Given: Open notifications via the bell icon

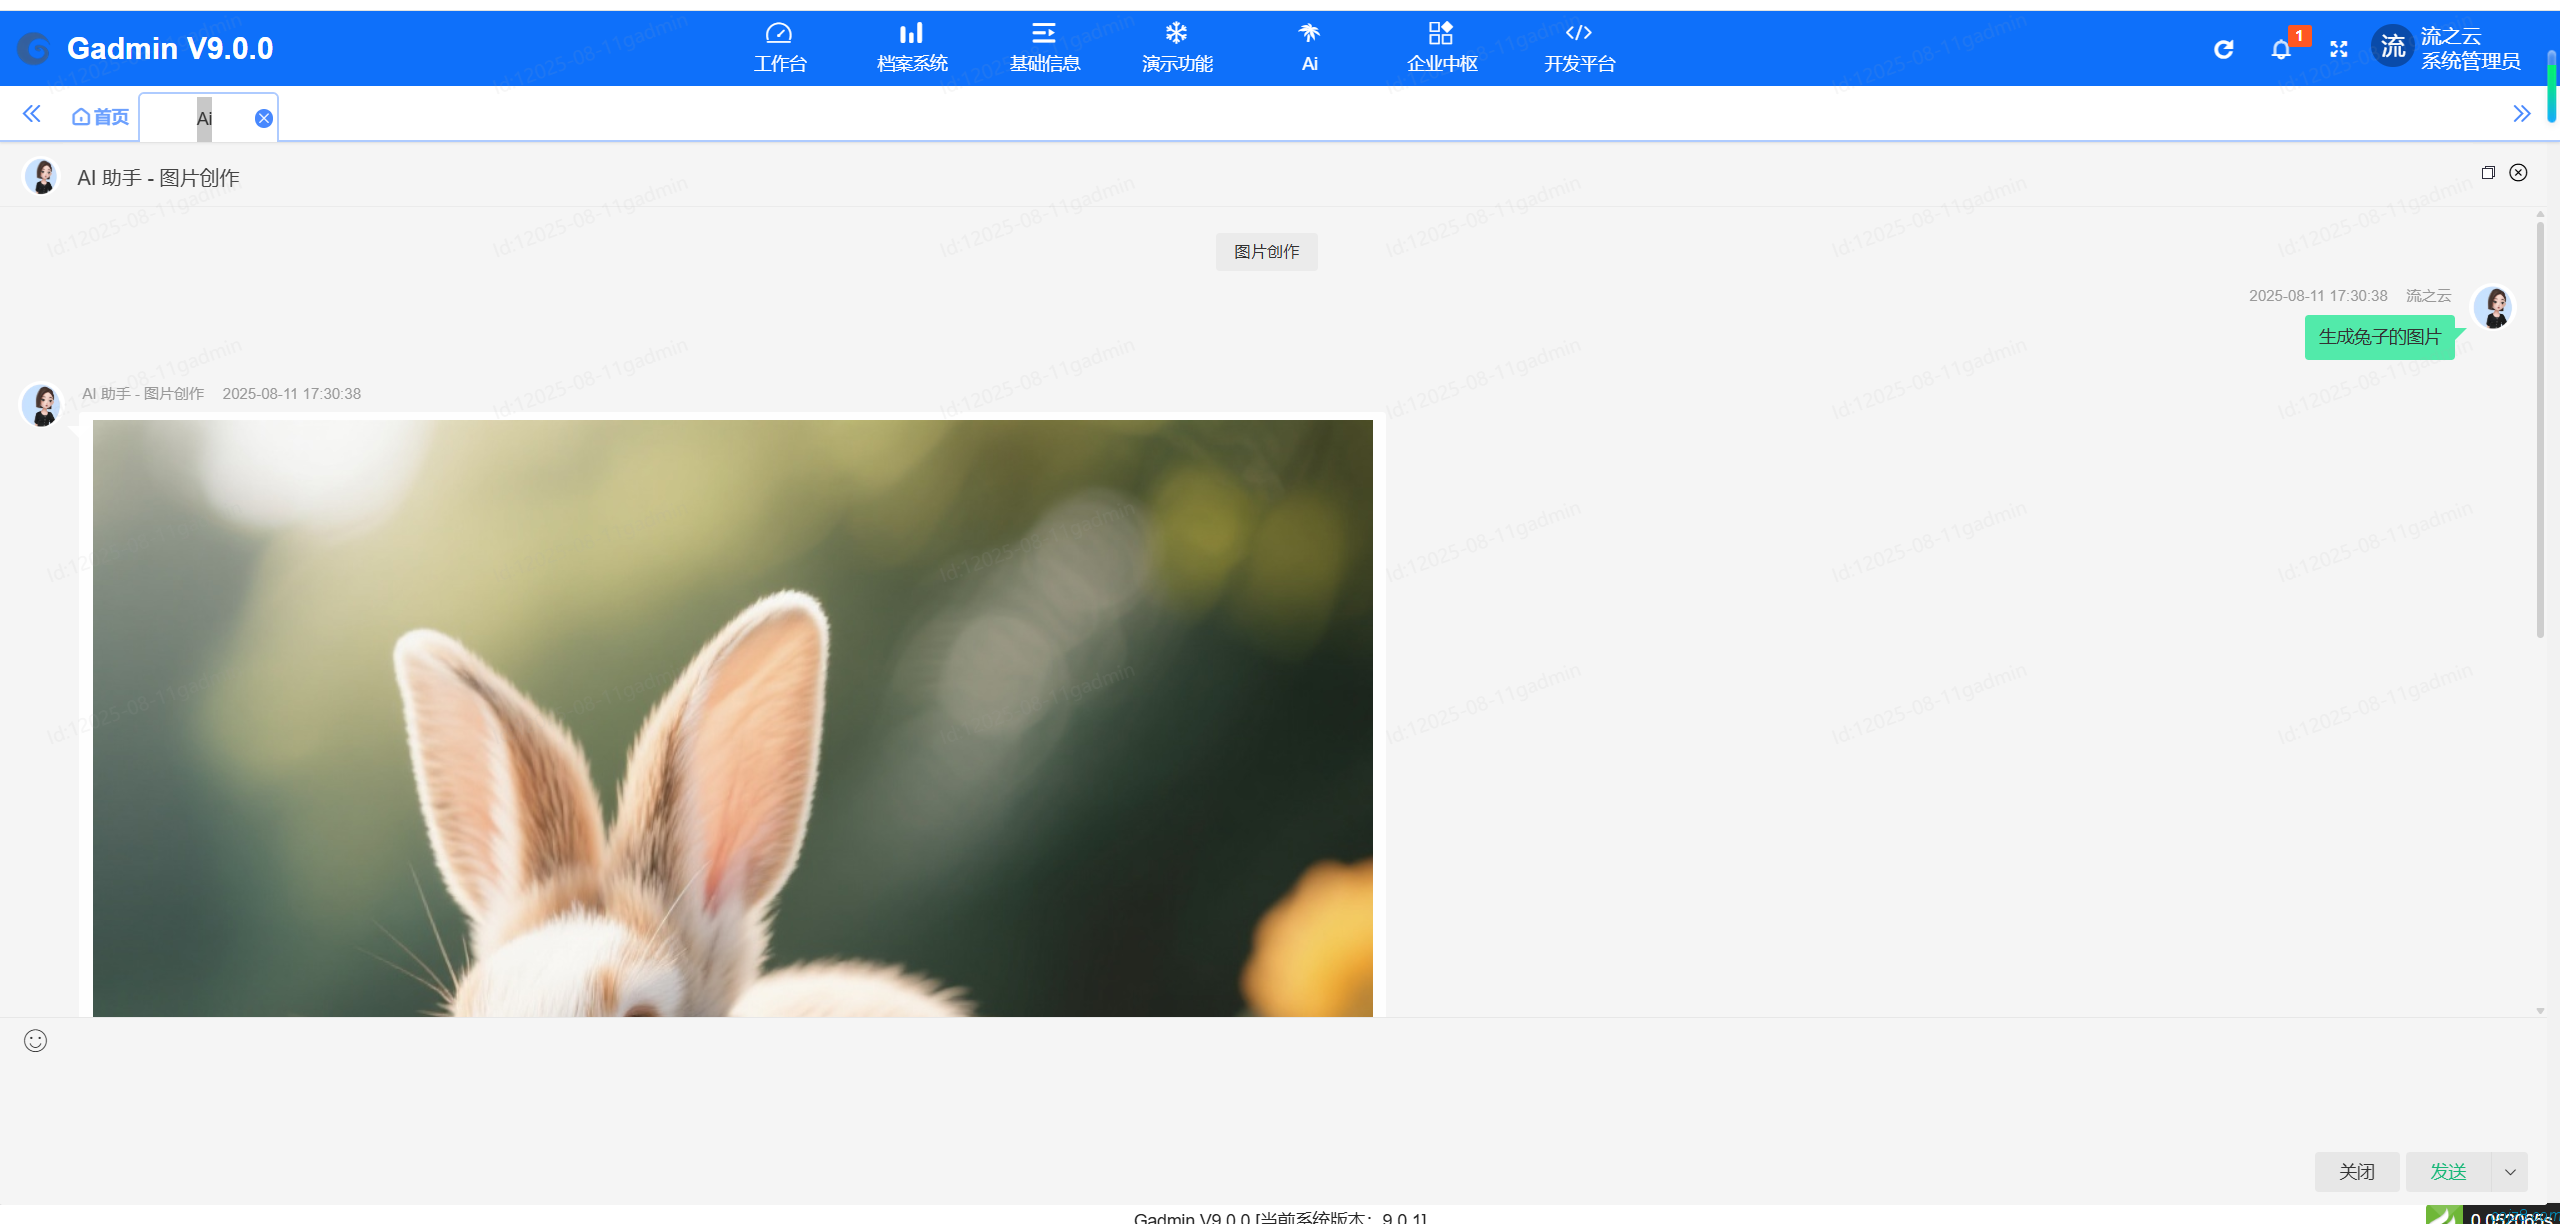Looking at the screenshot, I should coord(2281,48).
